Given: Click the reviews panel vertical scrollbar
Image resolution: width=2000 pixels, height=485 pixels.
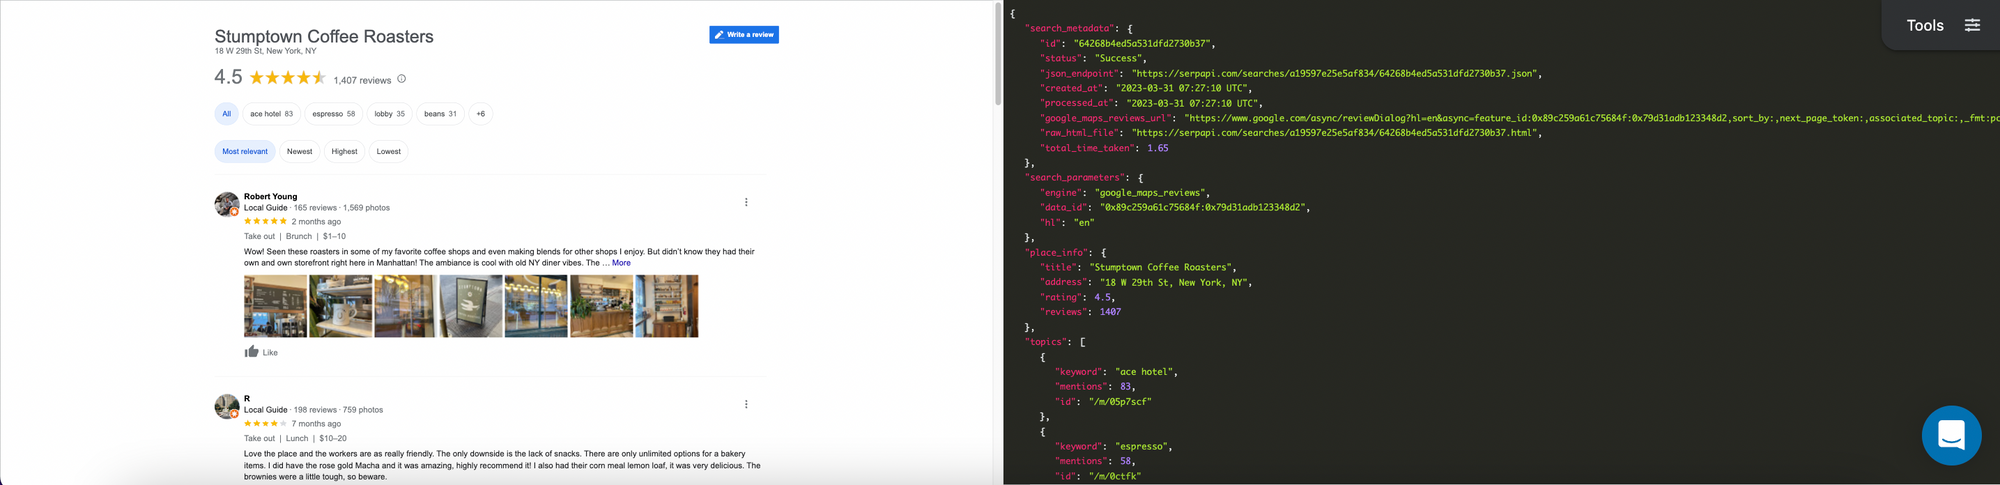Looking at the screenshot, I should (x=997, y=55).
